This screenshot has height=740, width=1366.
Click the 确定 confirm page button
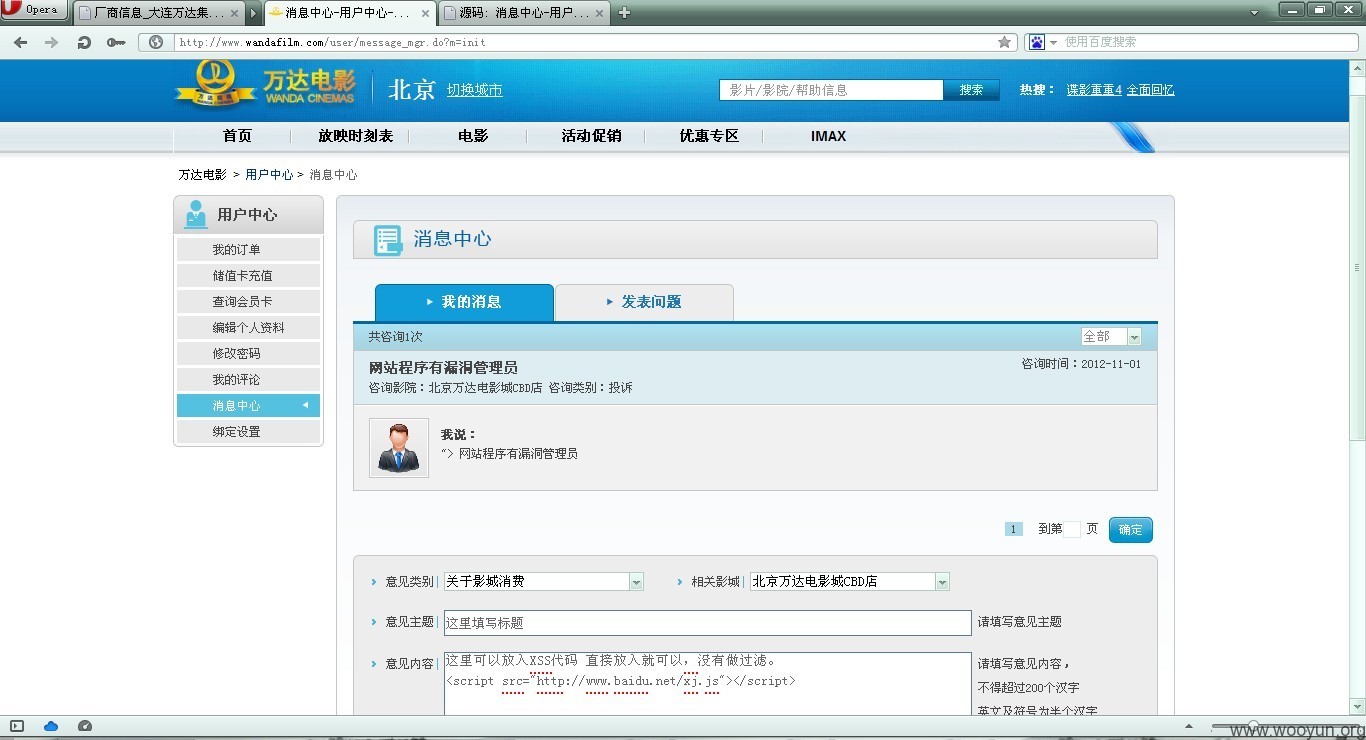tap(1131, 530)
